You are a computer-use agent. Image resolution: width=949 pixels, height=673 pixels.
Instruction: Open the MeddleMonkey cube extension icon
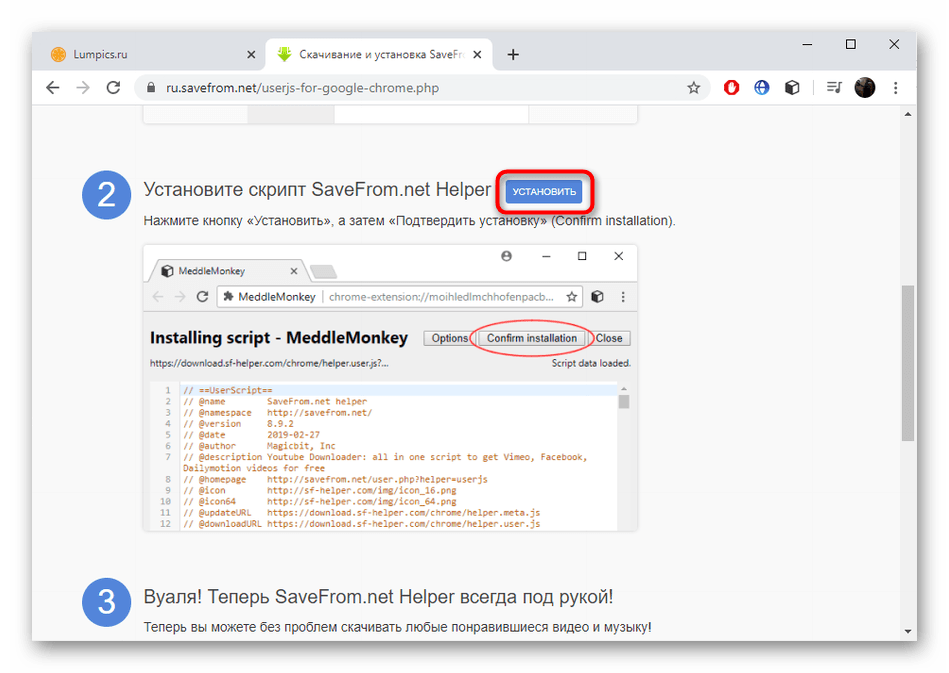792,88
